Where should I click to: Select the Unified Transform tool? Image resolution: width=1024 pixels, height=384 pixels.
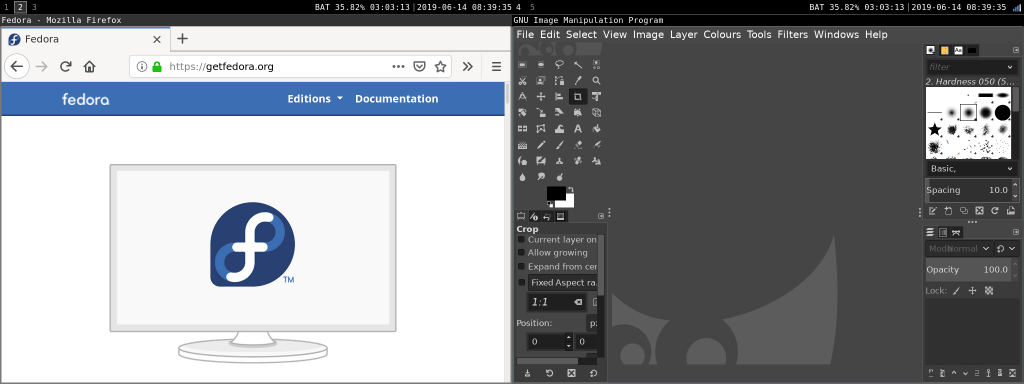[596, 97]
